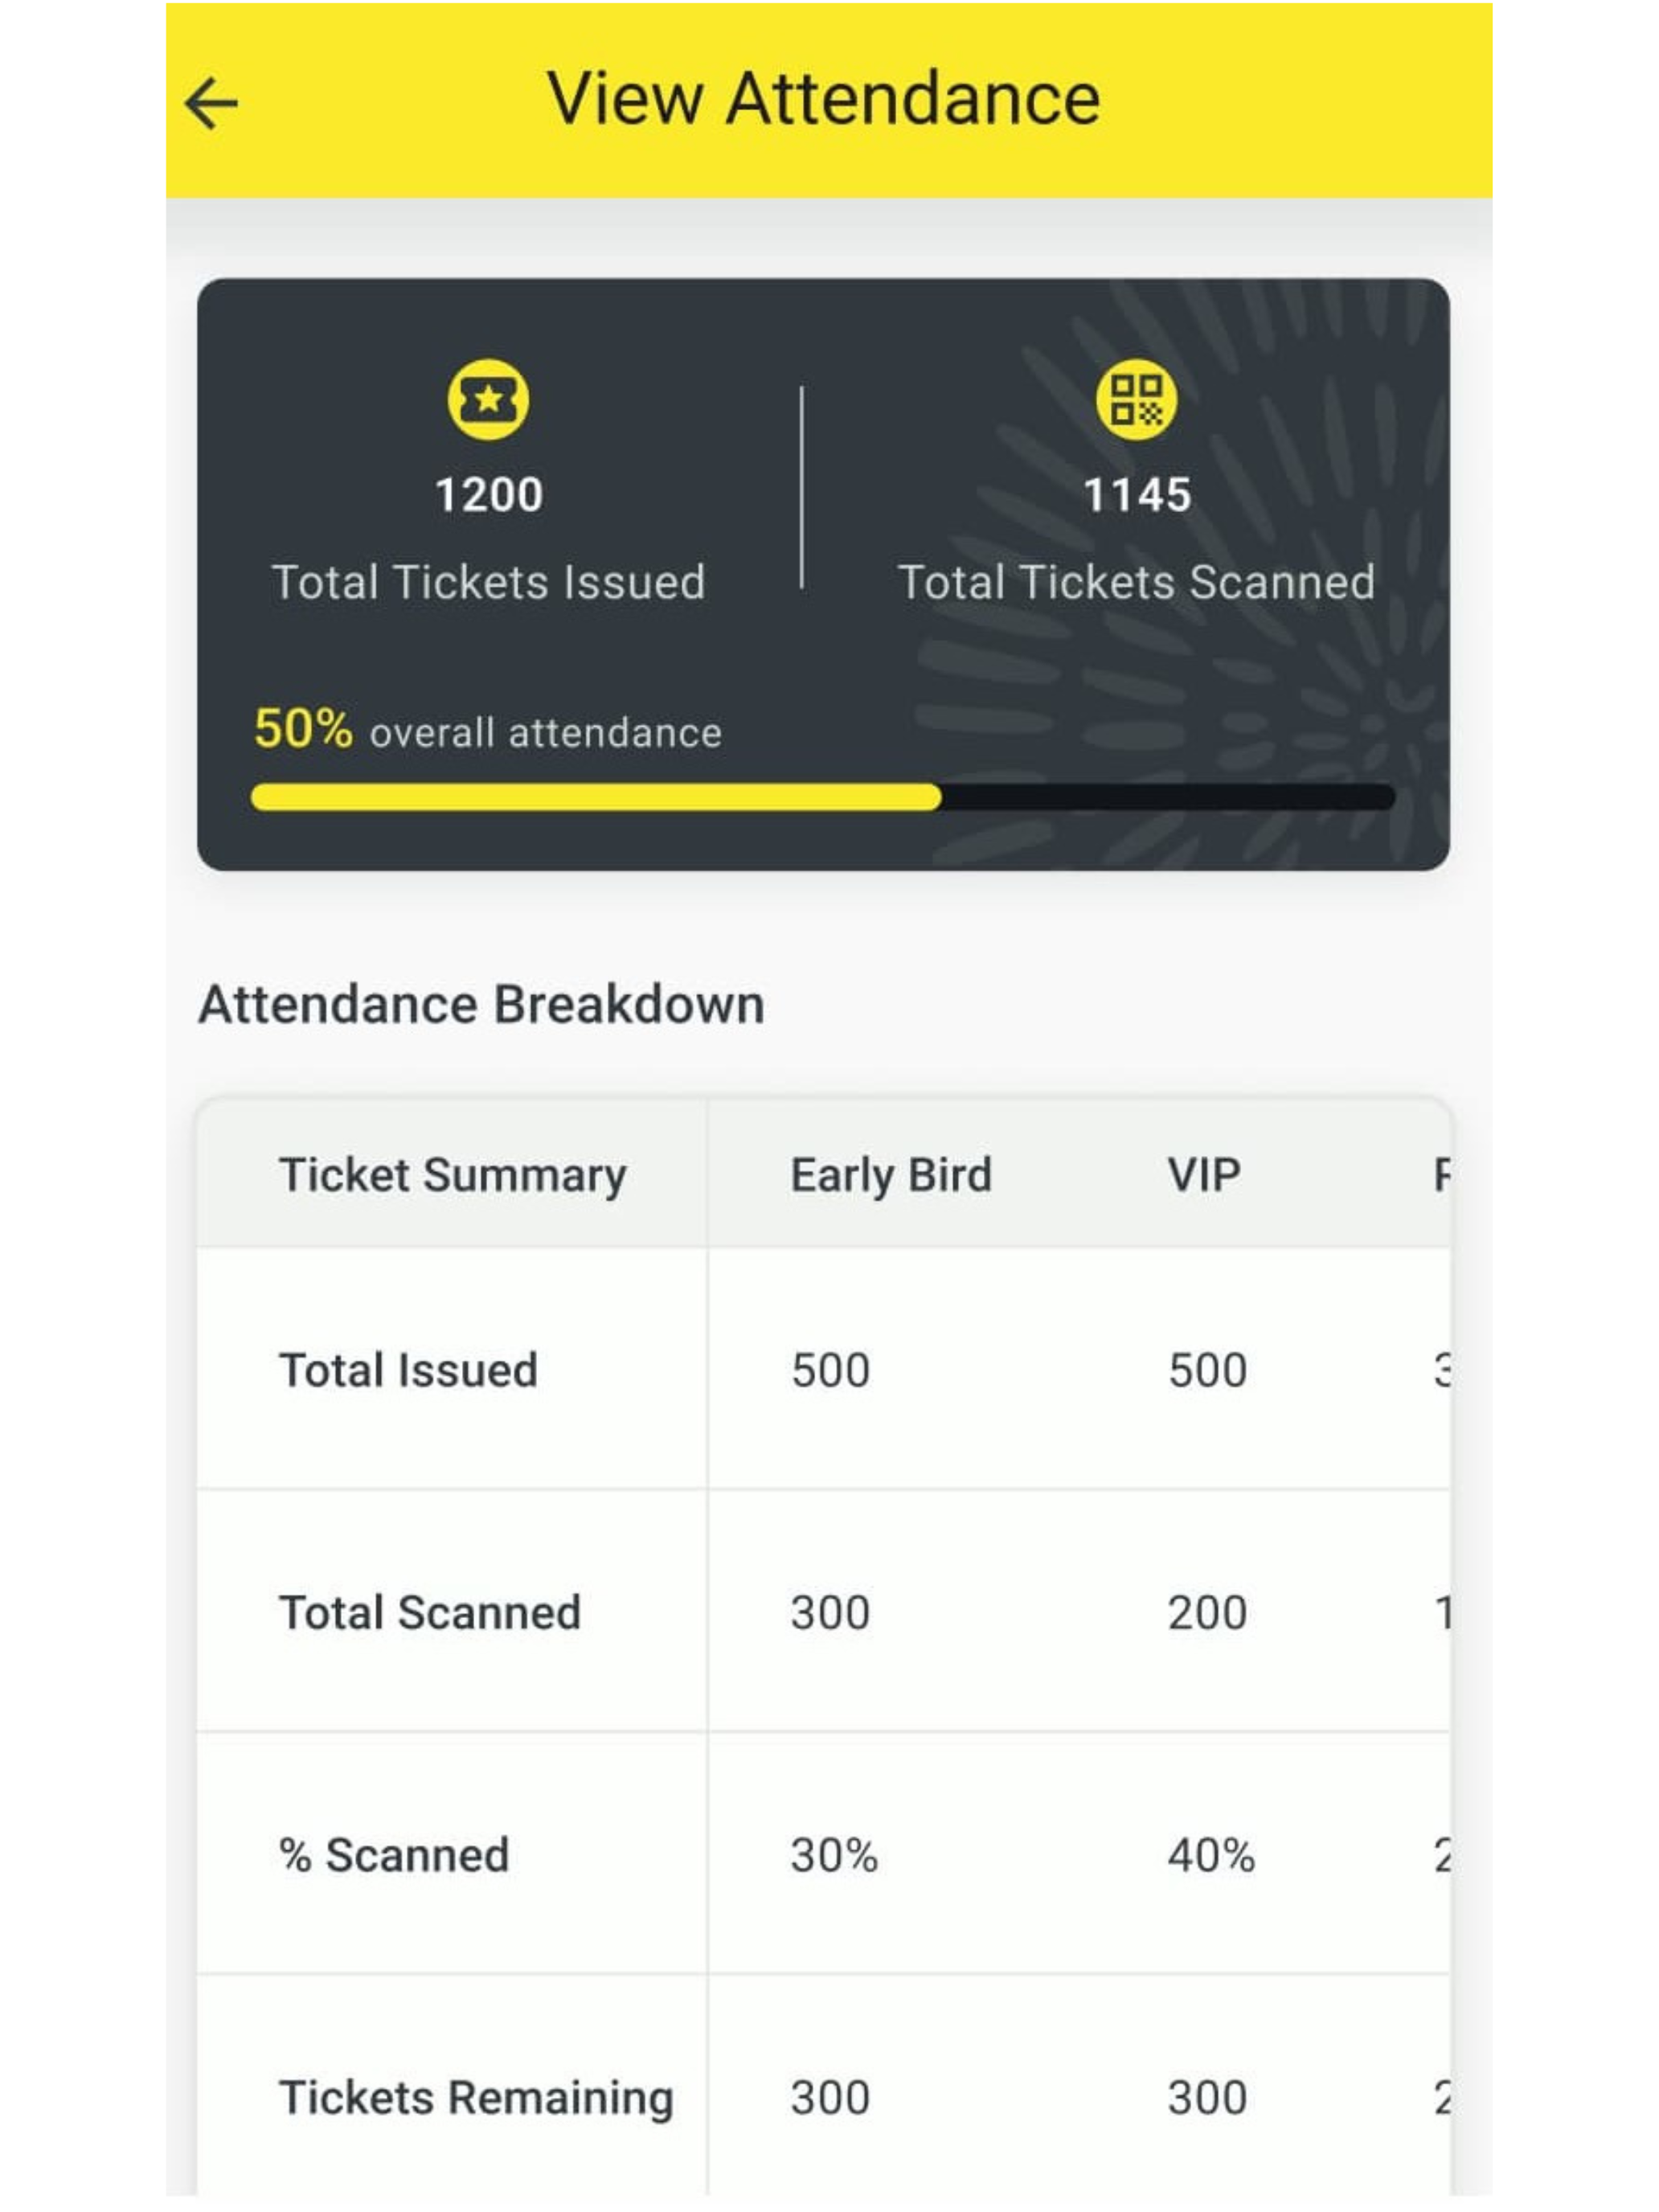The width and height of the screenshot is (1659, 2212).
Task: Select the Ticket Summary column header
Action: [x=452, y=1175]
